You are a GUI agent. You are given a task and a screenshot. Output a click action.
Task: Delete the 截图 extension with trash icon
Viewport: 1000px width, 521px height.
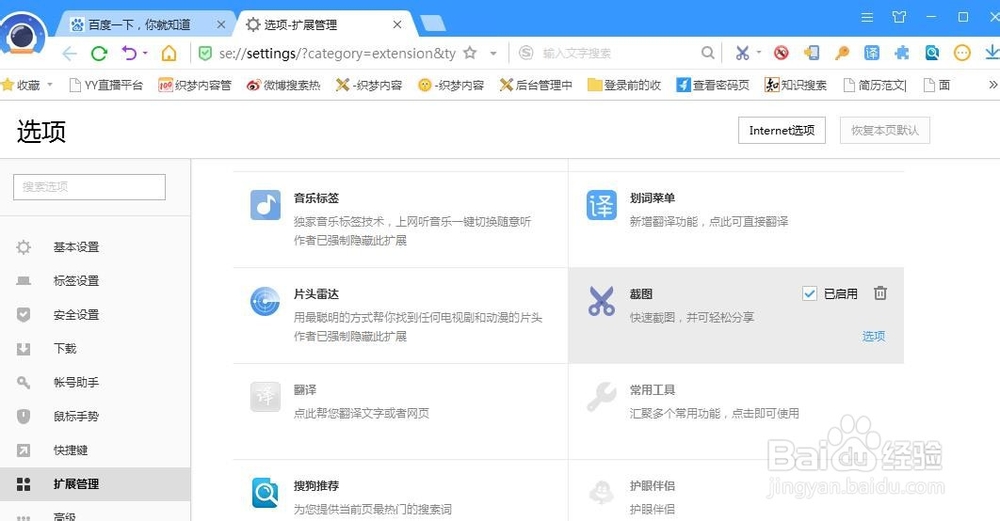pyautogui.click(x=880, y=293)
